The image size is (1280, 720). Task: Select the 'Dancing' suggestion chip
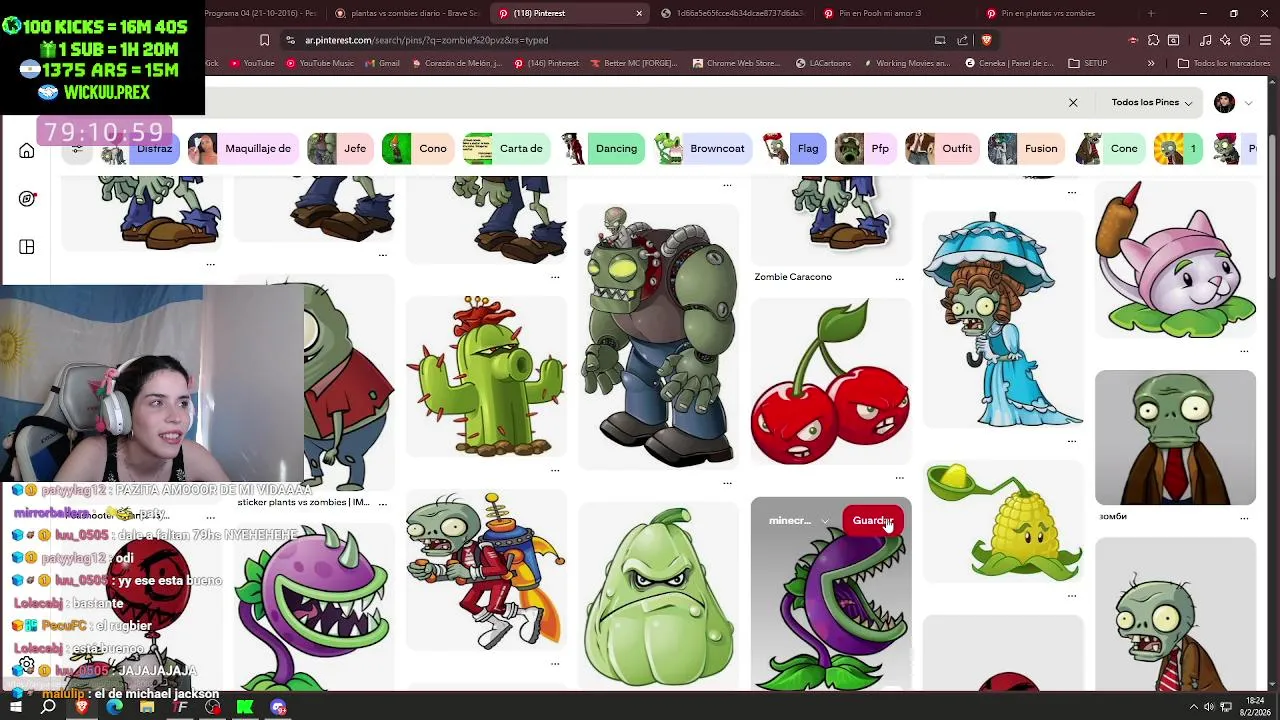coord(601,148)
